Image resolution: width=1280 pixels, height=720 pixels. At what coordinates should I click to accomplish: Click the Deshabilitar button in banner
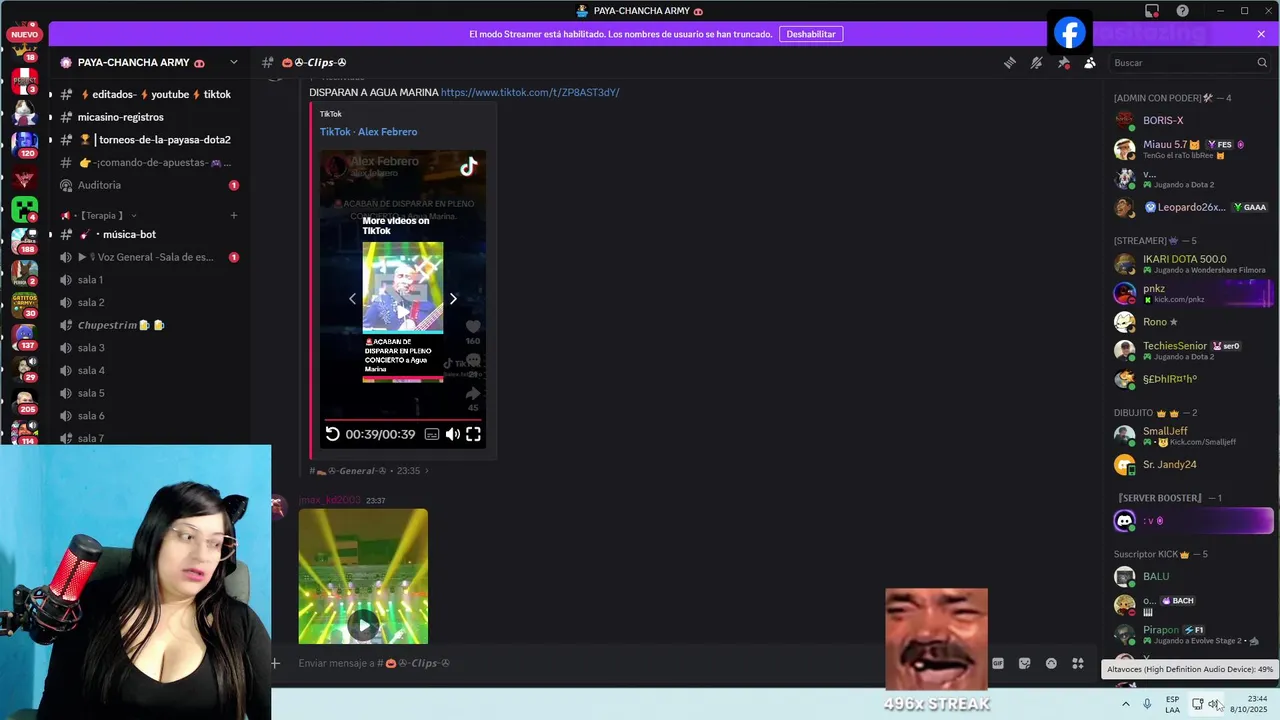pos(810,34)
